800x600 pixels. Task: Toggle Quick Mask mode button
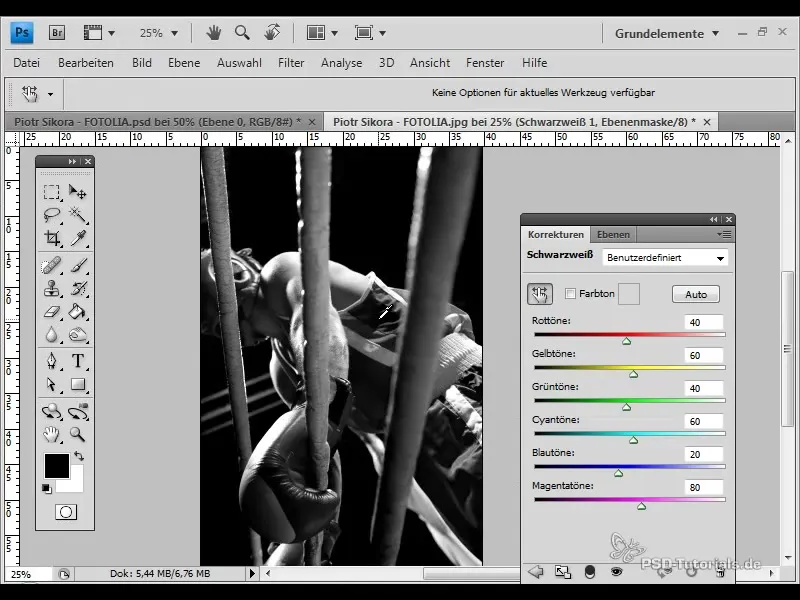point(66,512)
